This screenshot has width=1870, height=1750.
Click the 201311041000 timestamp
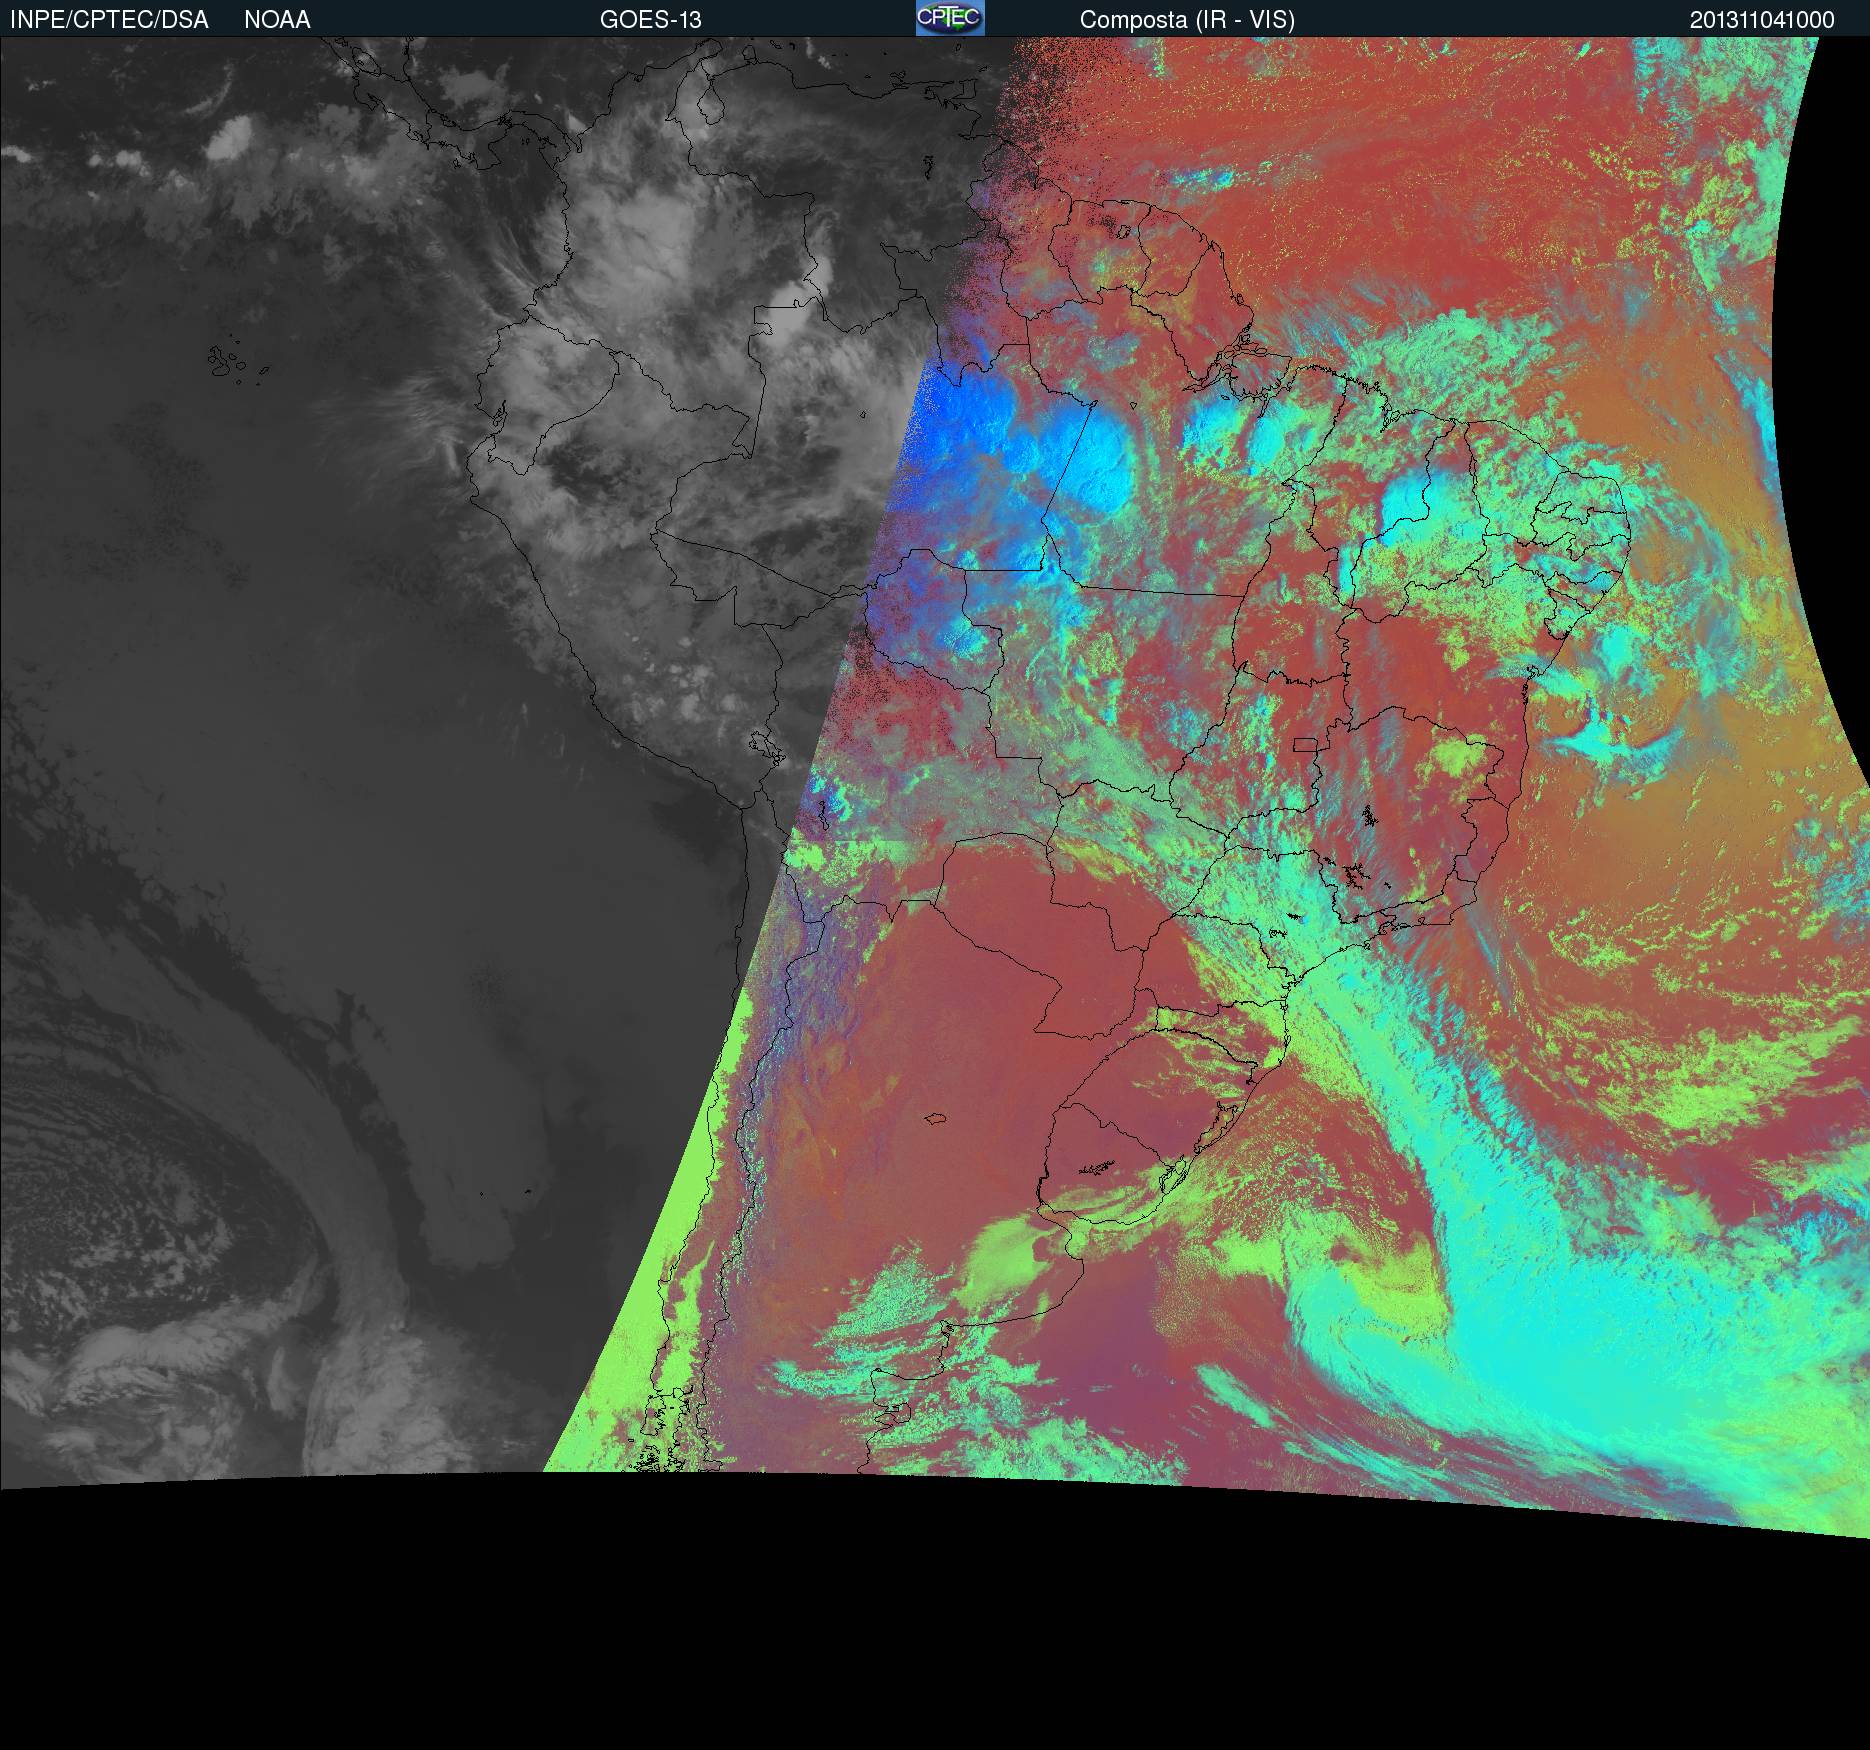click(1762, 20)
